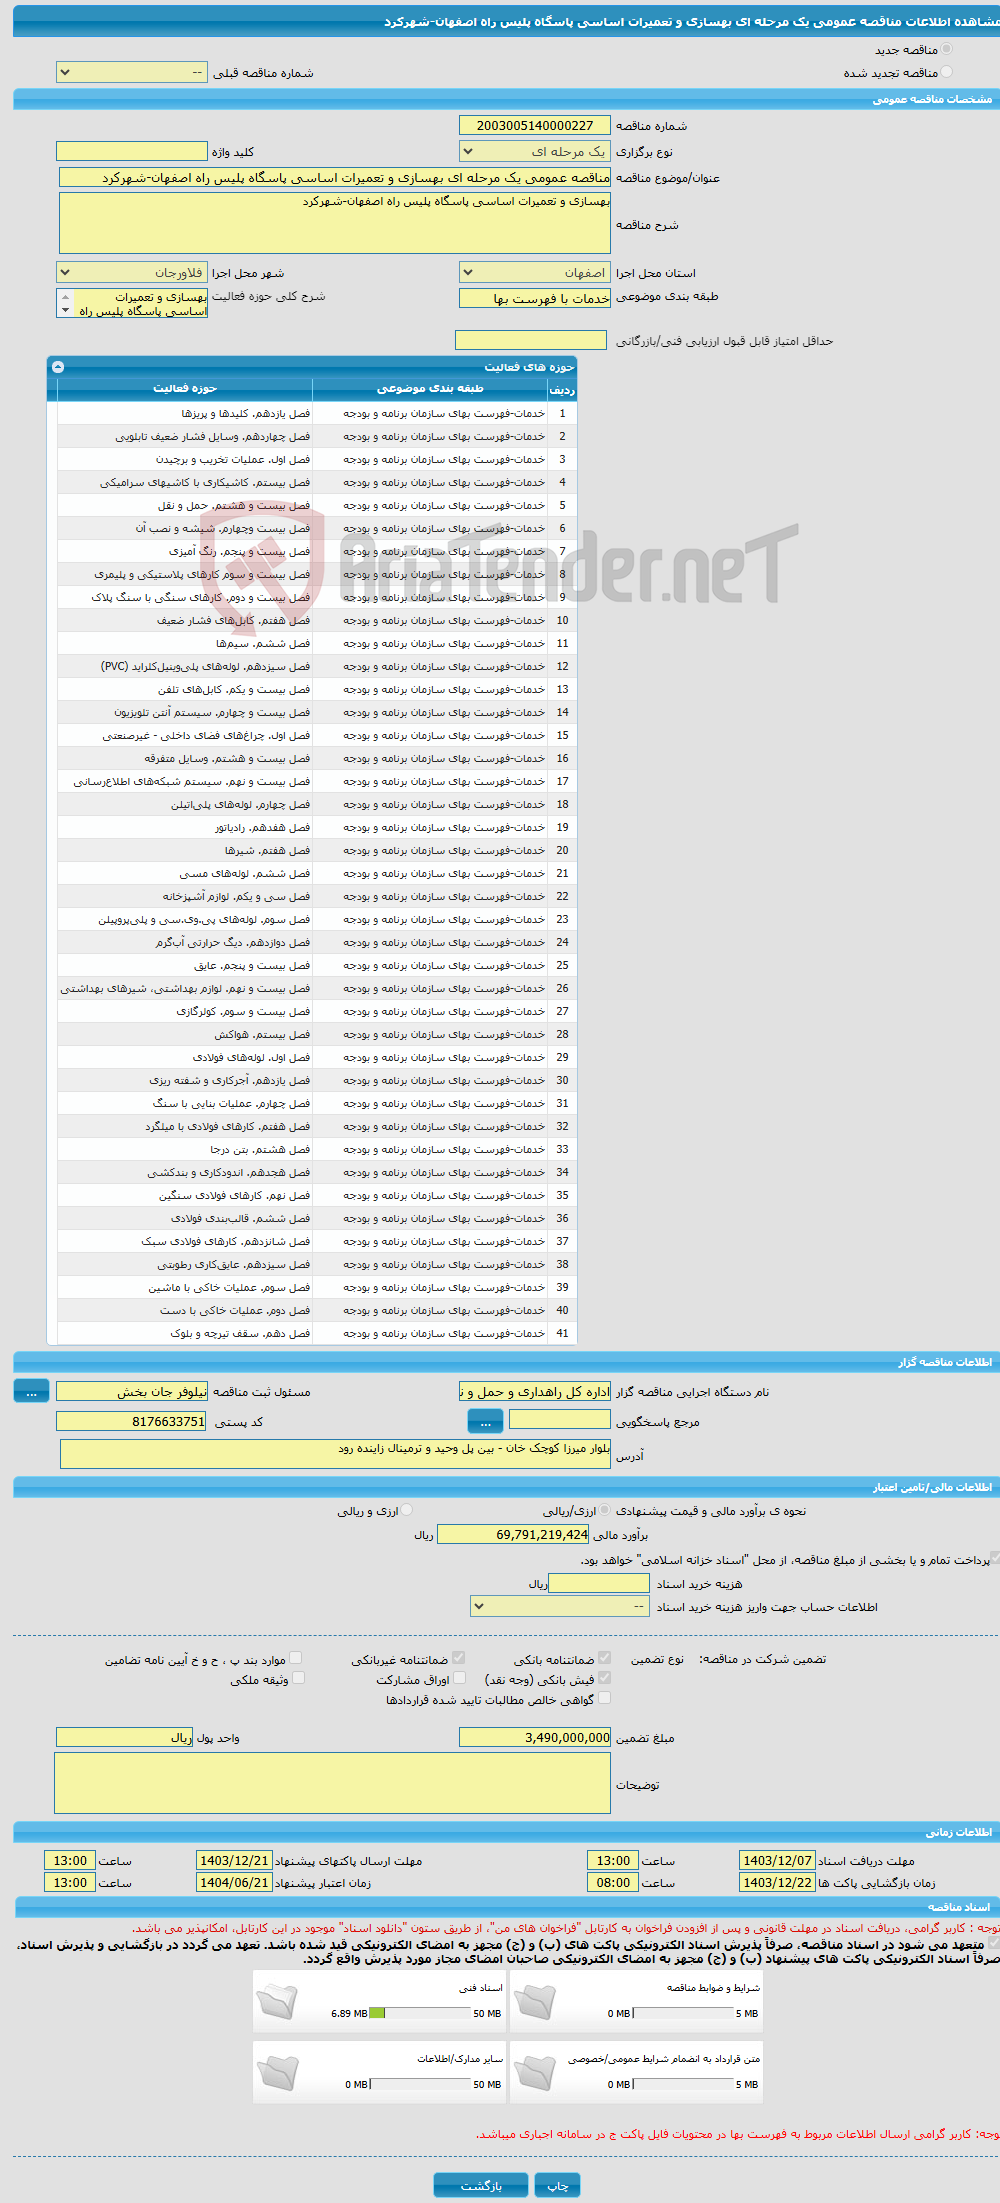Select row 20 فصل هفتم، شیرها
The image size is (1000, 2203).
click(317, 850)
